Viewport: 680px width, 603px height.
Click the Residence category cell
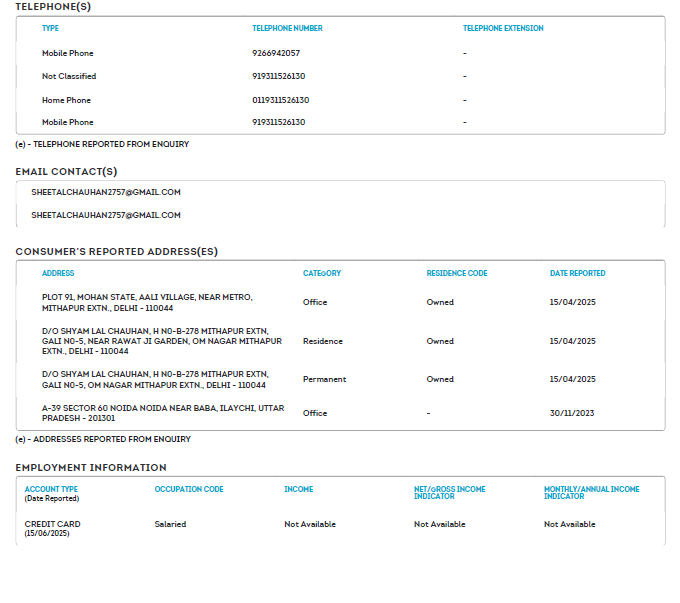(323, 341)
